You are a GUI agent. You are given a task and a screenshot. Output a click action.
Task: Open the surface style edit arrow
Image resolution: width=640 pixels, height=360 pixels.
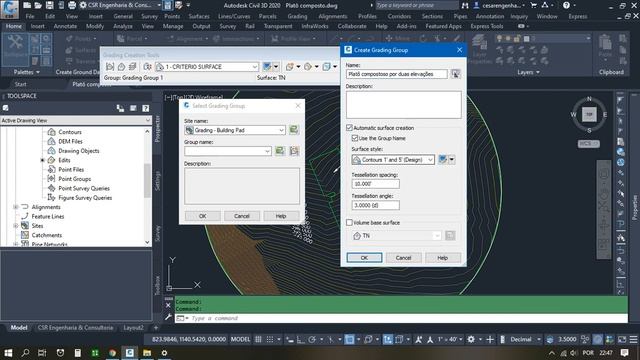click(452, 160)
